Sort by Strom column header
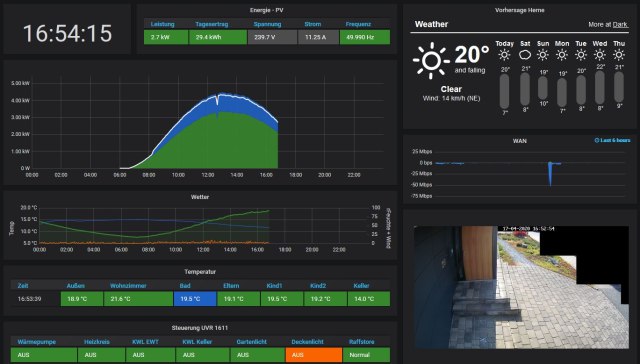 [x=313, y=24]
